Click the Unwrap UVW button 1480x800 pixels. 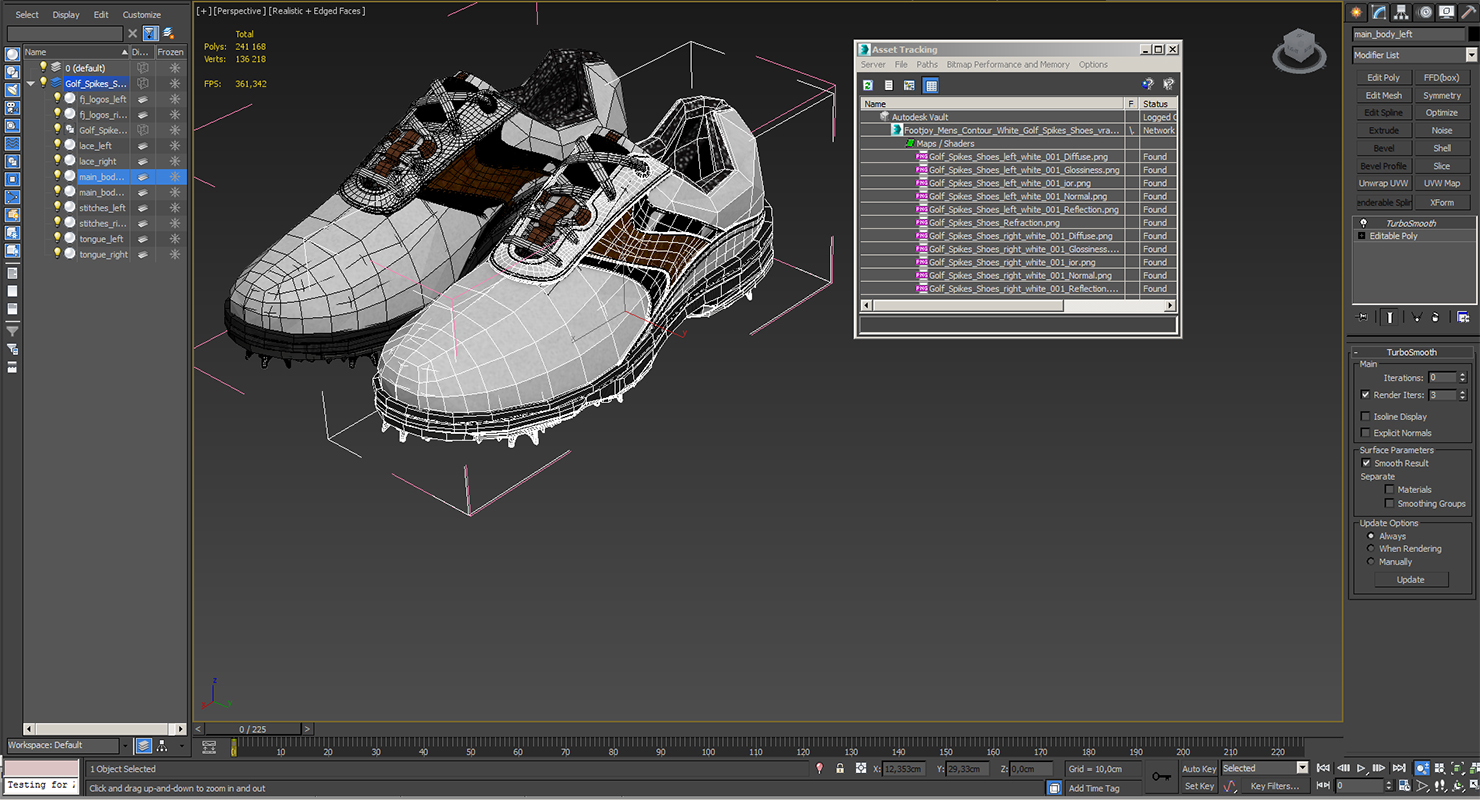click(x=1383, y=183)
